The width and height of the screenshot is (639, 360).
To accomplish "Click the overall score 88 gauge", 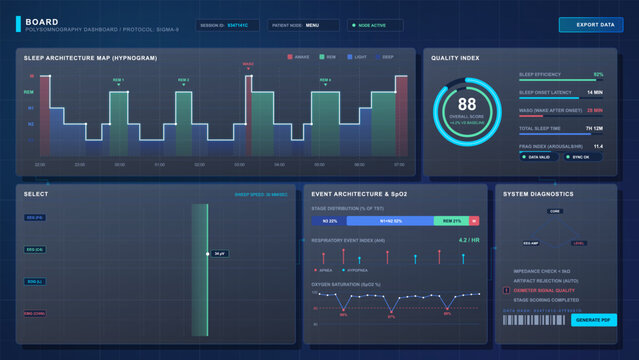I will (x=467, y=112).
